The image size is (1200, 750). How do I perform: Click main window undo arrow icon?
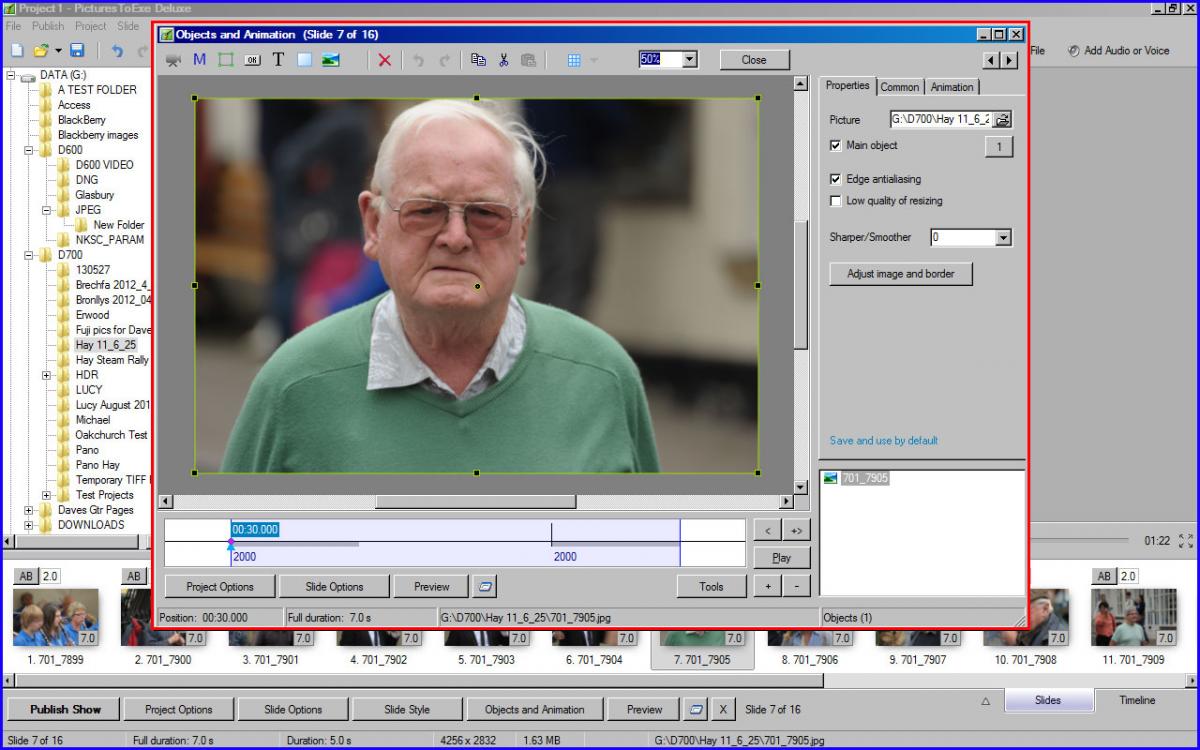coord(117,50)
